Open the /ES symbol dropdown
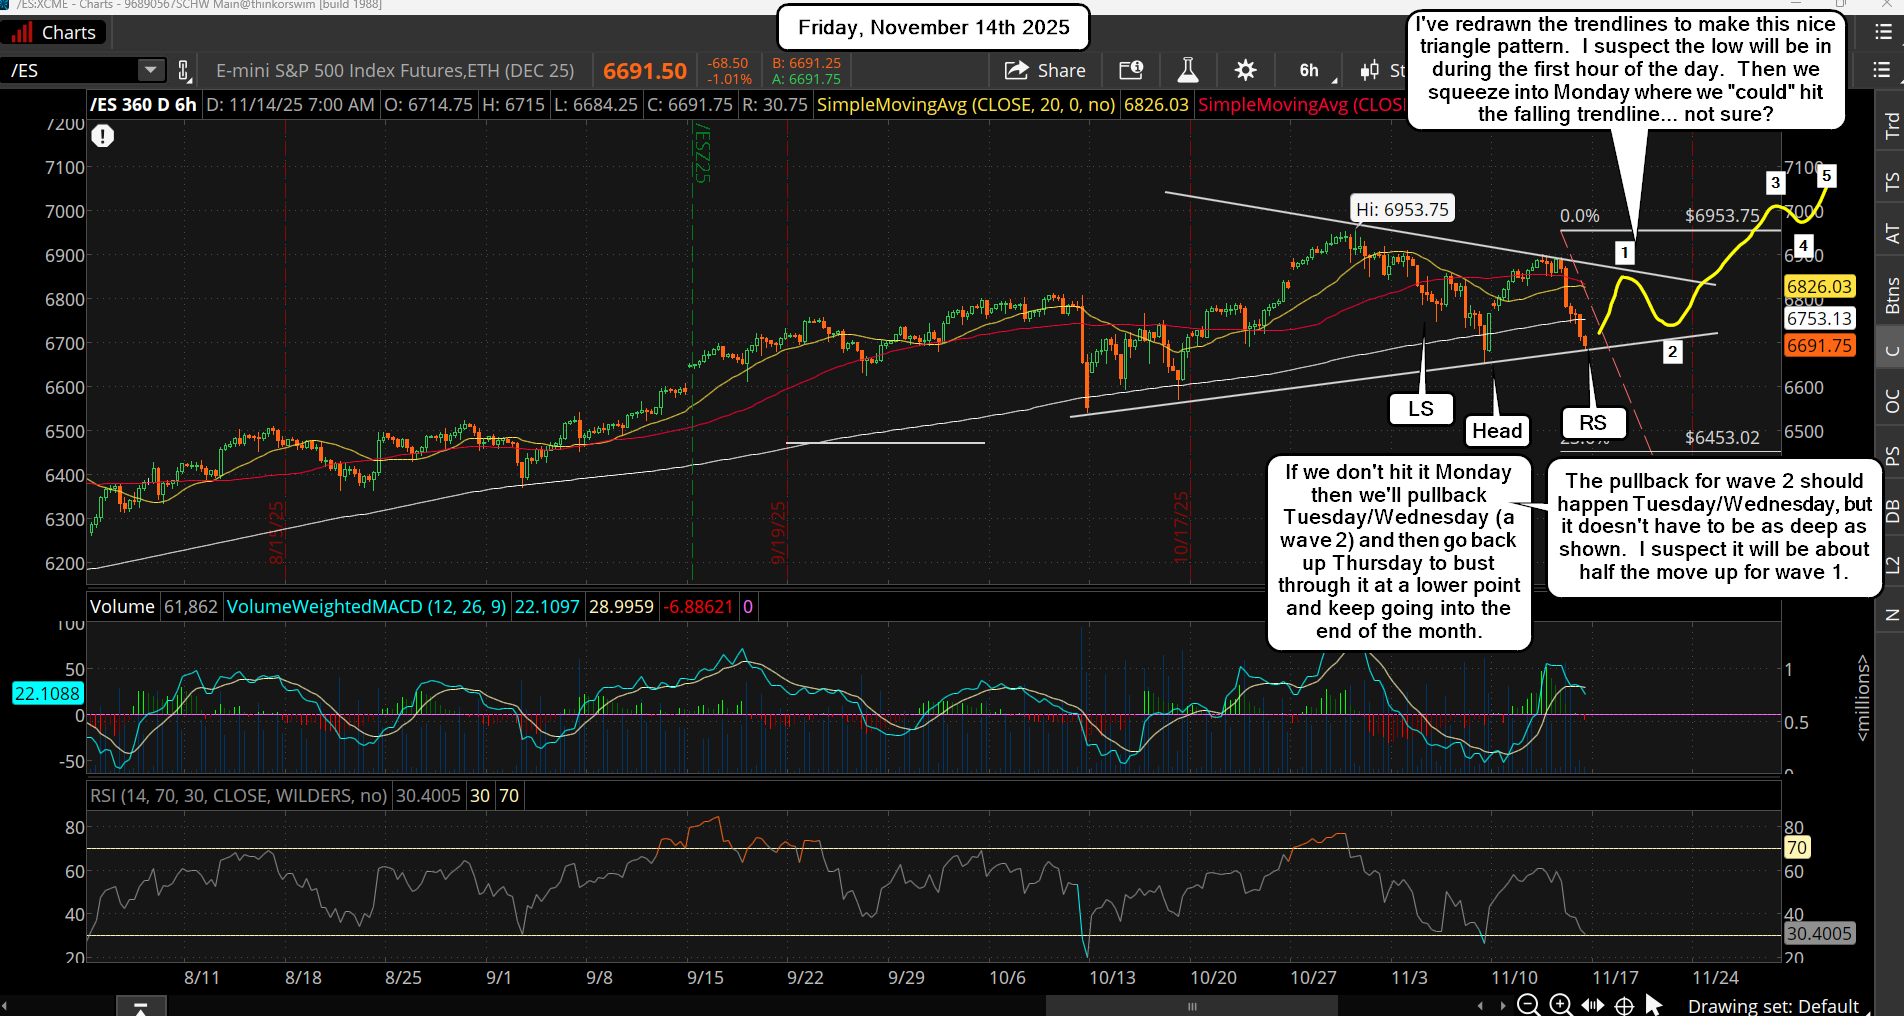The image size is (1904, 1016). 150,70
